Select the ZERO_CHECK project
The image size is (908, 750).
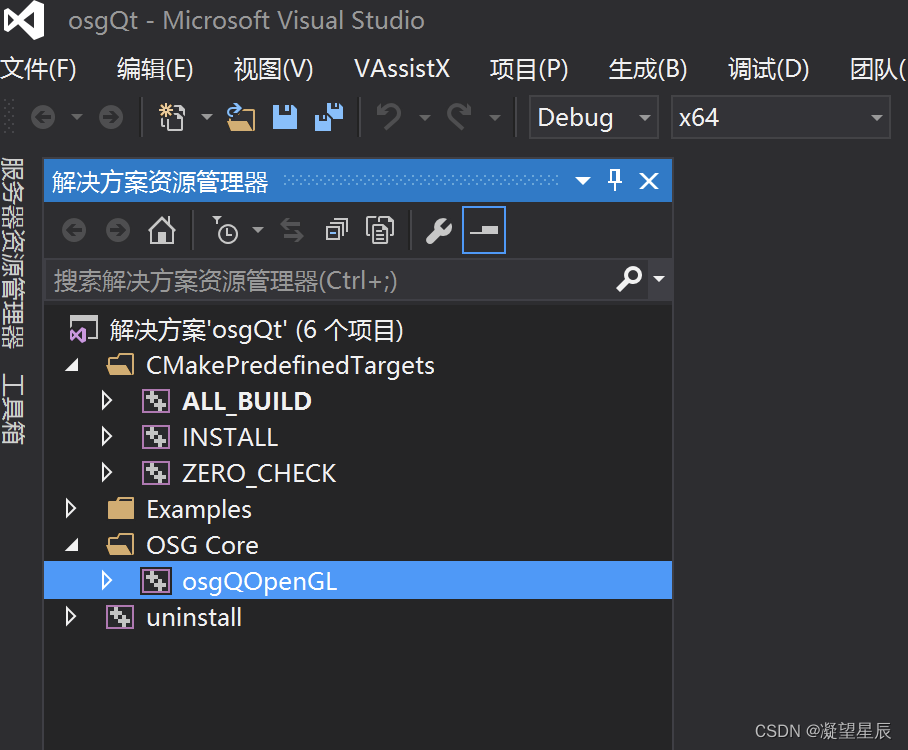coord(259,473)
